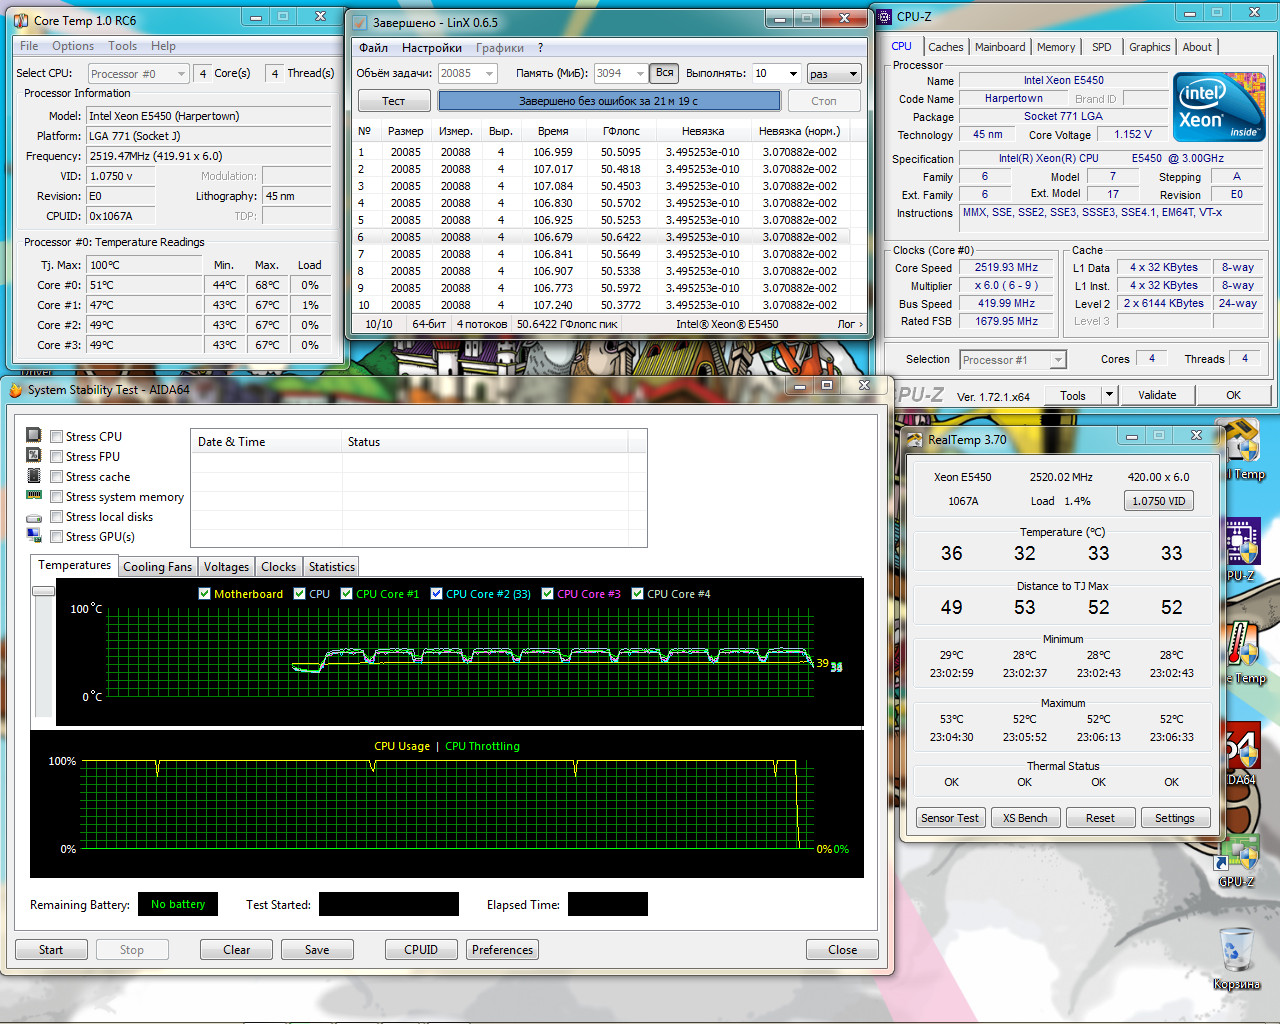Screen dimensions: 1280x1024
Task: Click AIDA64 Save button
Action: (317, 950)
